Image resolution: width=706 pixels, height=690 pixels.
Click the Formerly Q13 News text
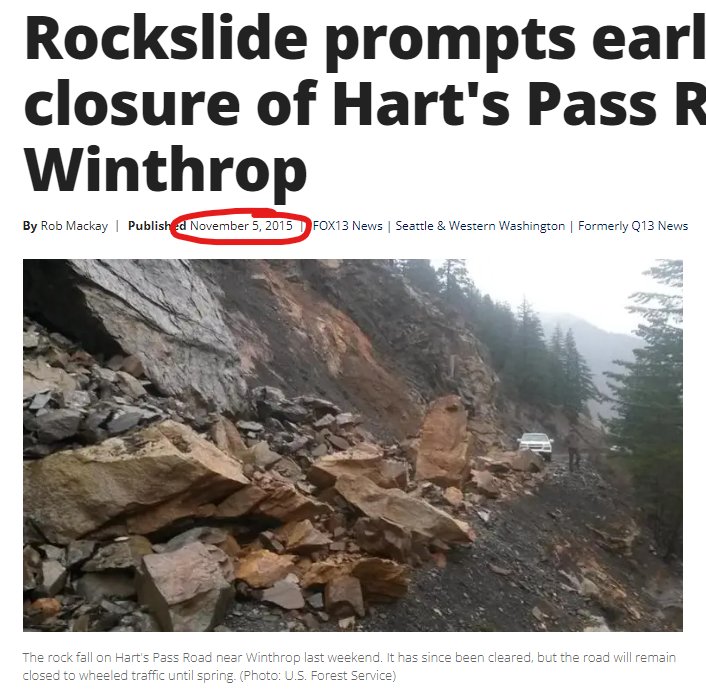[x=633, y=226]
